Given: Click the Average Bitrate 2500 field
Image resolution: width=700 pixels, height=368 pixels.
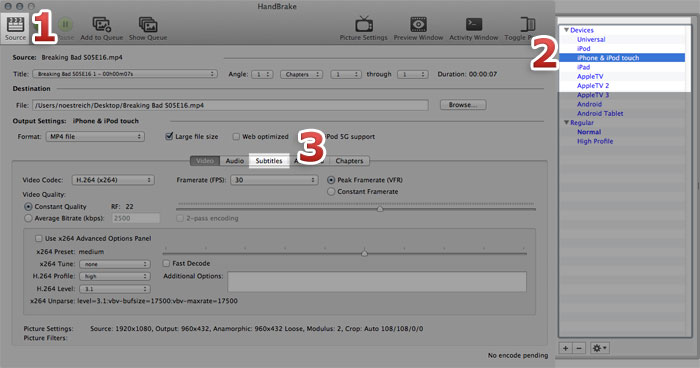Looking at the screenshot, I should (x=136, y=218).
